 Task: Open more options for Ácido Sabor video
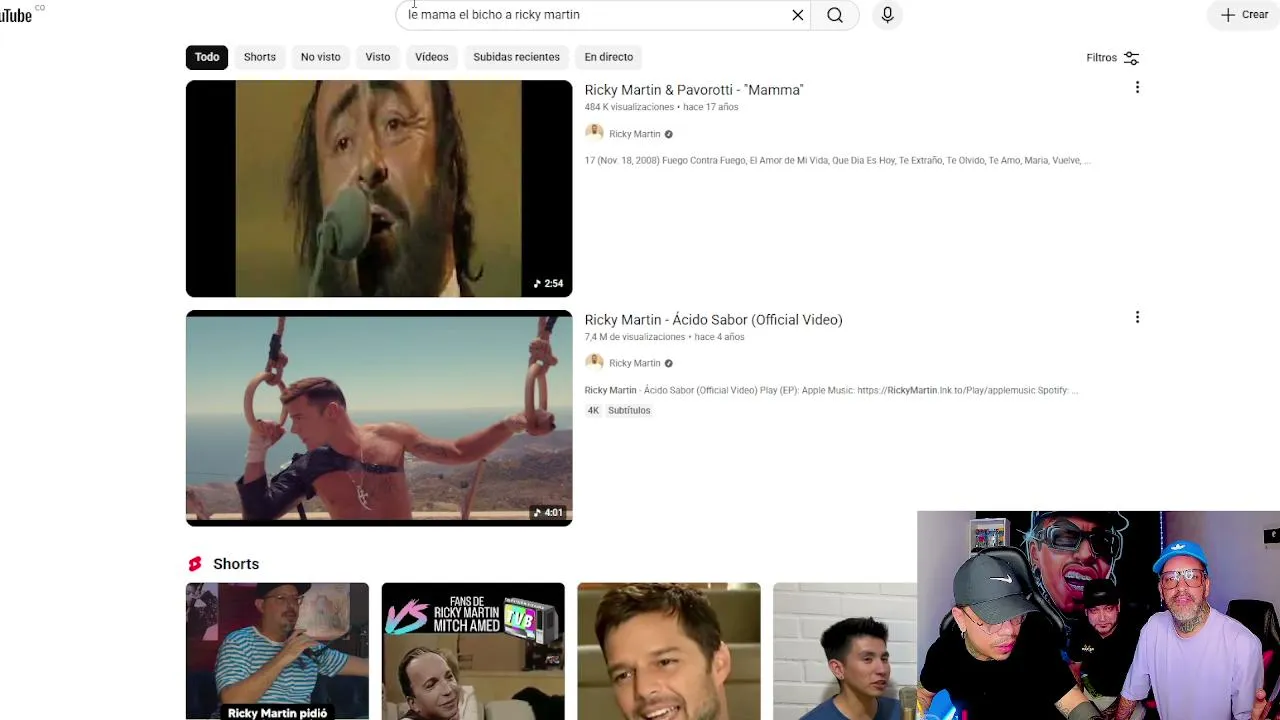coord(1137,318)
